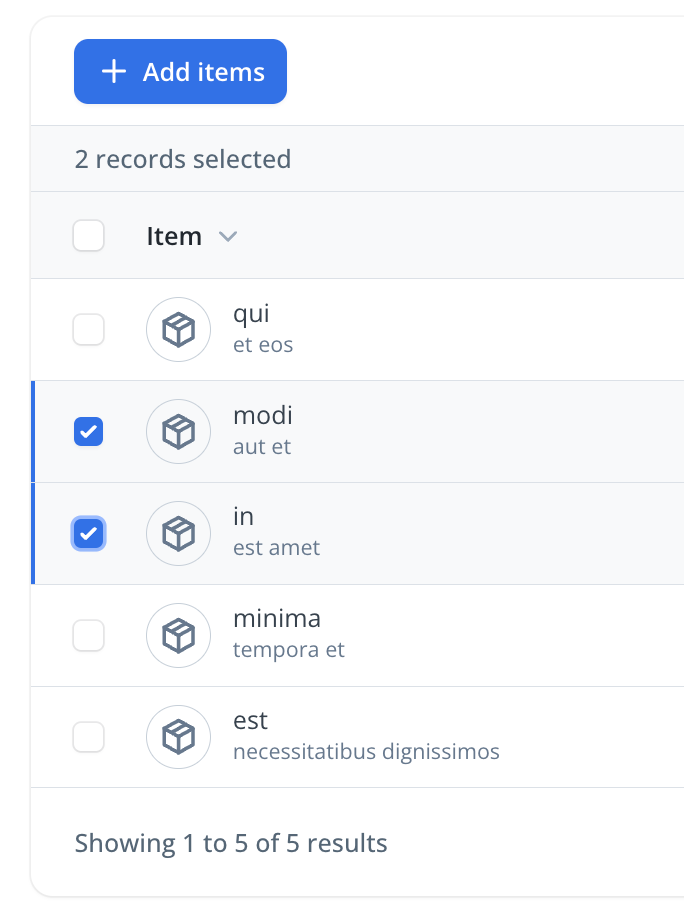
Task: Click the Item column header label
Action: click(174, 236)
